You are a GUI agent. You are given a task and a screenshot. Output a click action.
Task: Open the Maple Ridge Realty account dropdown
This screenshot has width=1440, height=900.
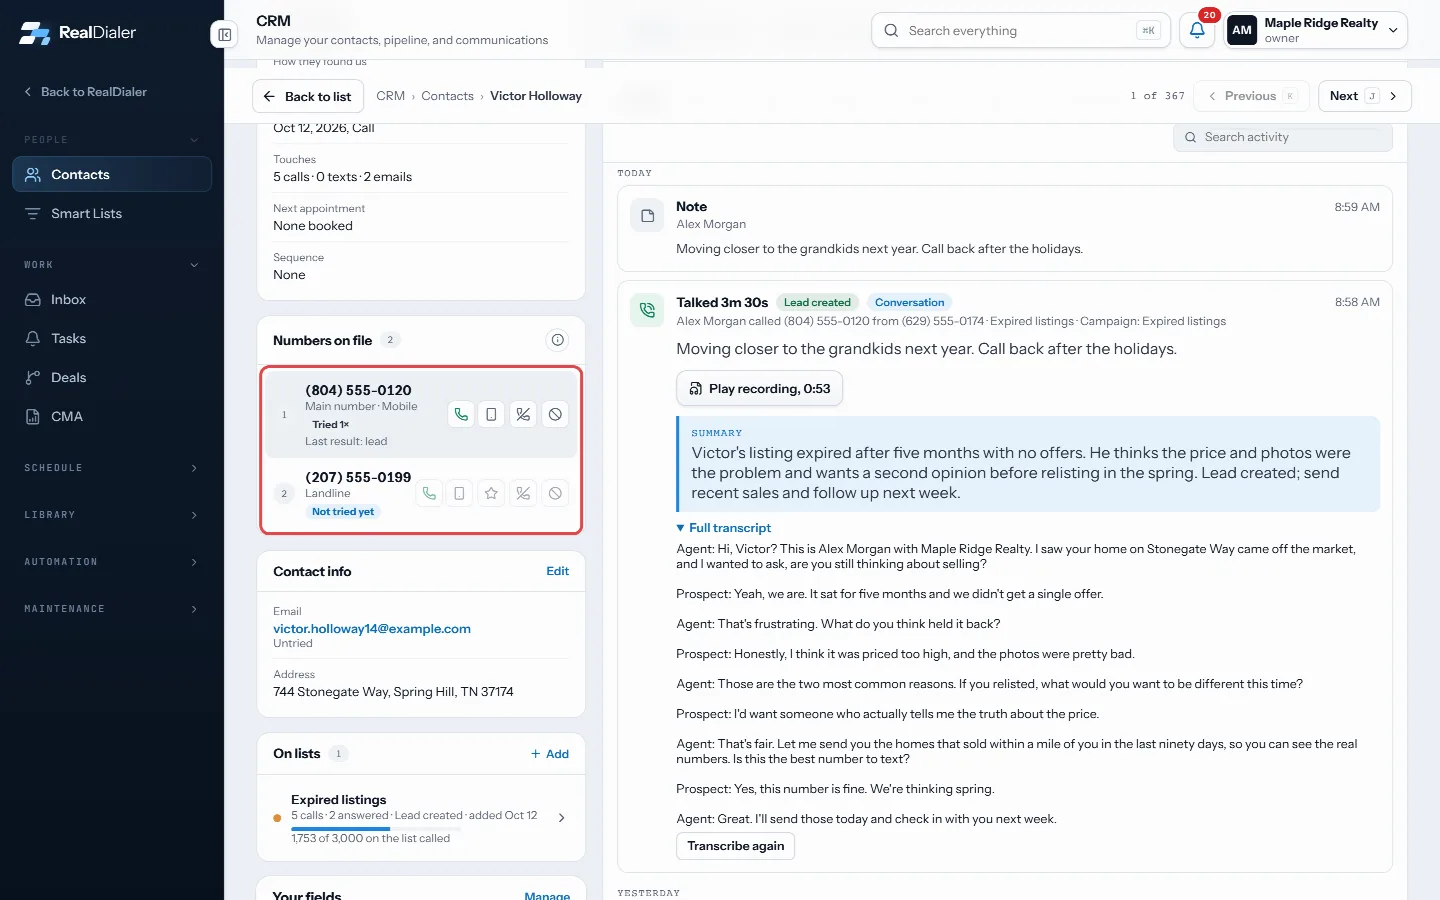[x=1316, y=30]
